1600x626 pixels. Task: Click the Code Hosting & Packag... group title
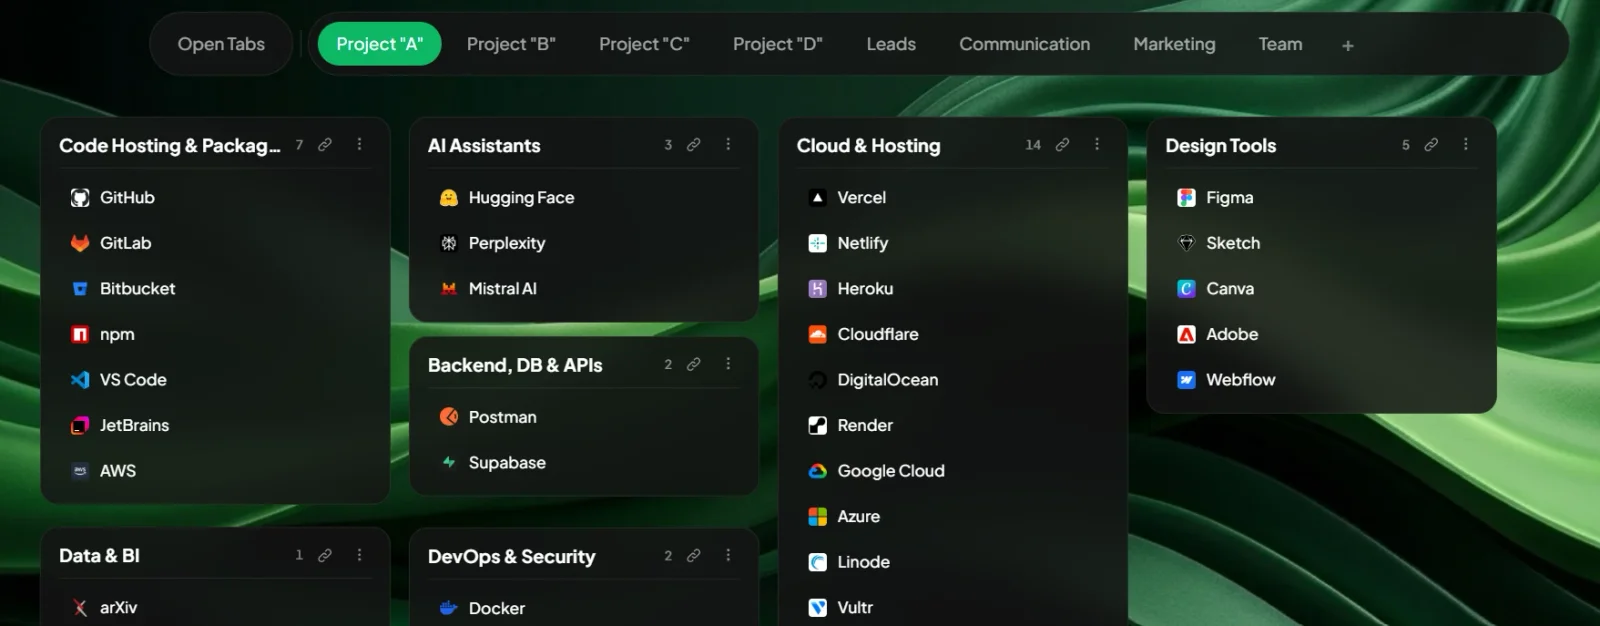(x=169, y=146)
